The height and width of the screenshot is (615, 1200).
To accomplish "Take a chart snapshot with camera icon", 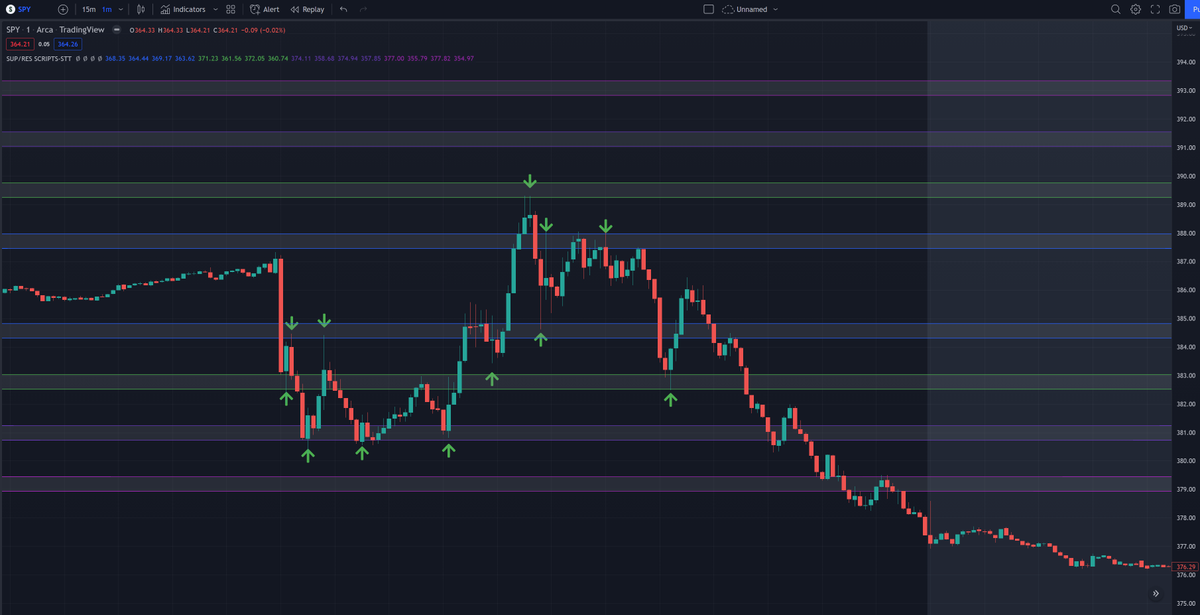I will (x=1174, y=9).
